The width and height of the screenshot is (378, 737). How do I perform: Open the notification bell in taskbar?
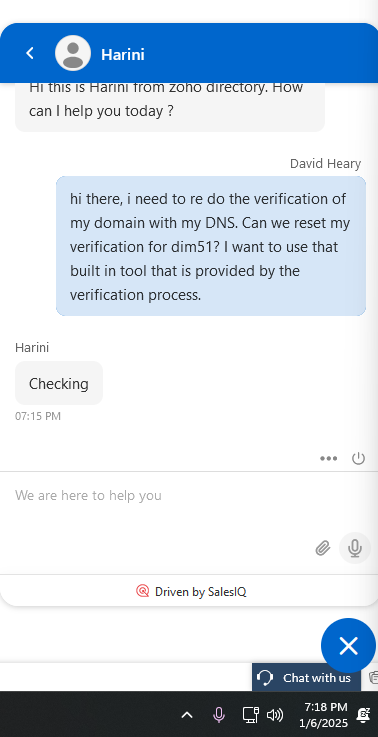[363, 715]
